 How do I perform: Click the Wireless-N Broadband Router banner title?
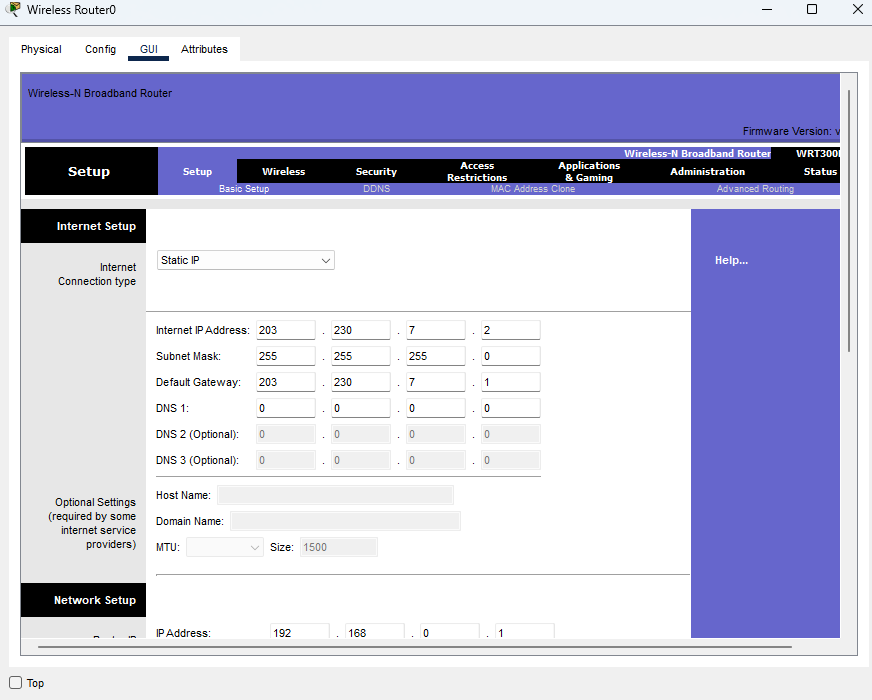tap(100, 93)
